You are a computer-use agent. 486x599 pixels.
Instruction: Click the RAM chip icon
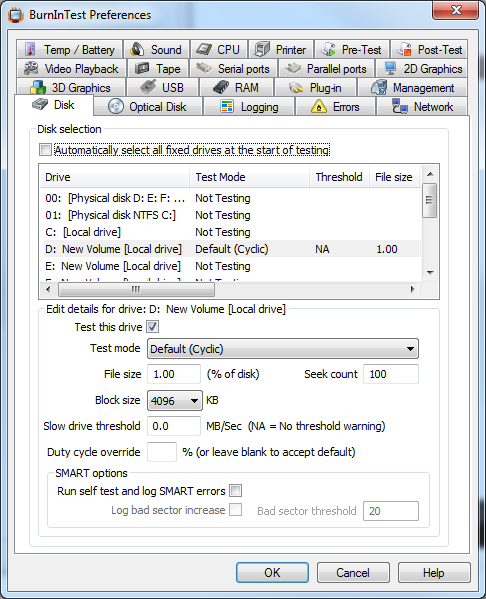221,87
